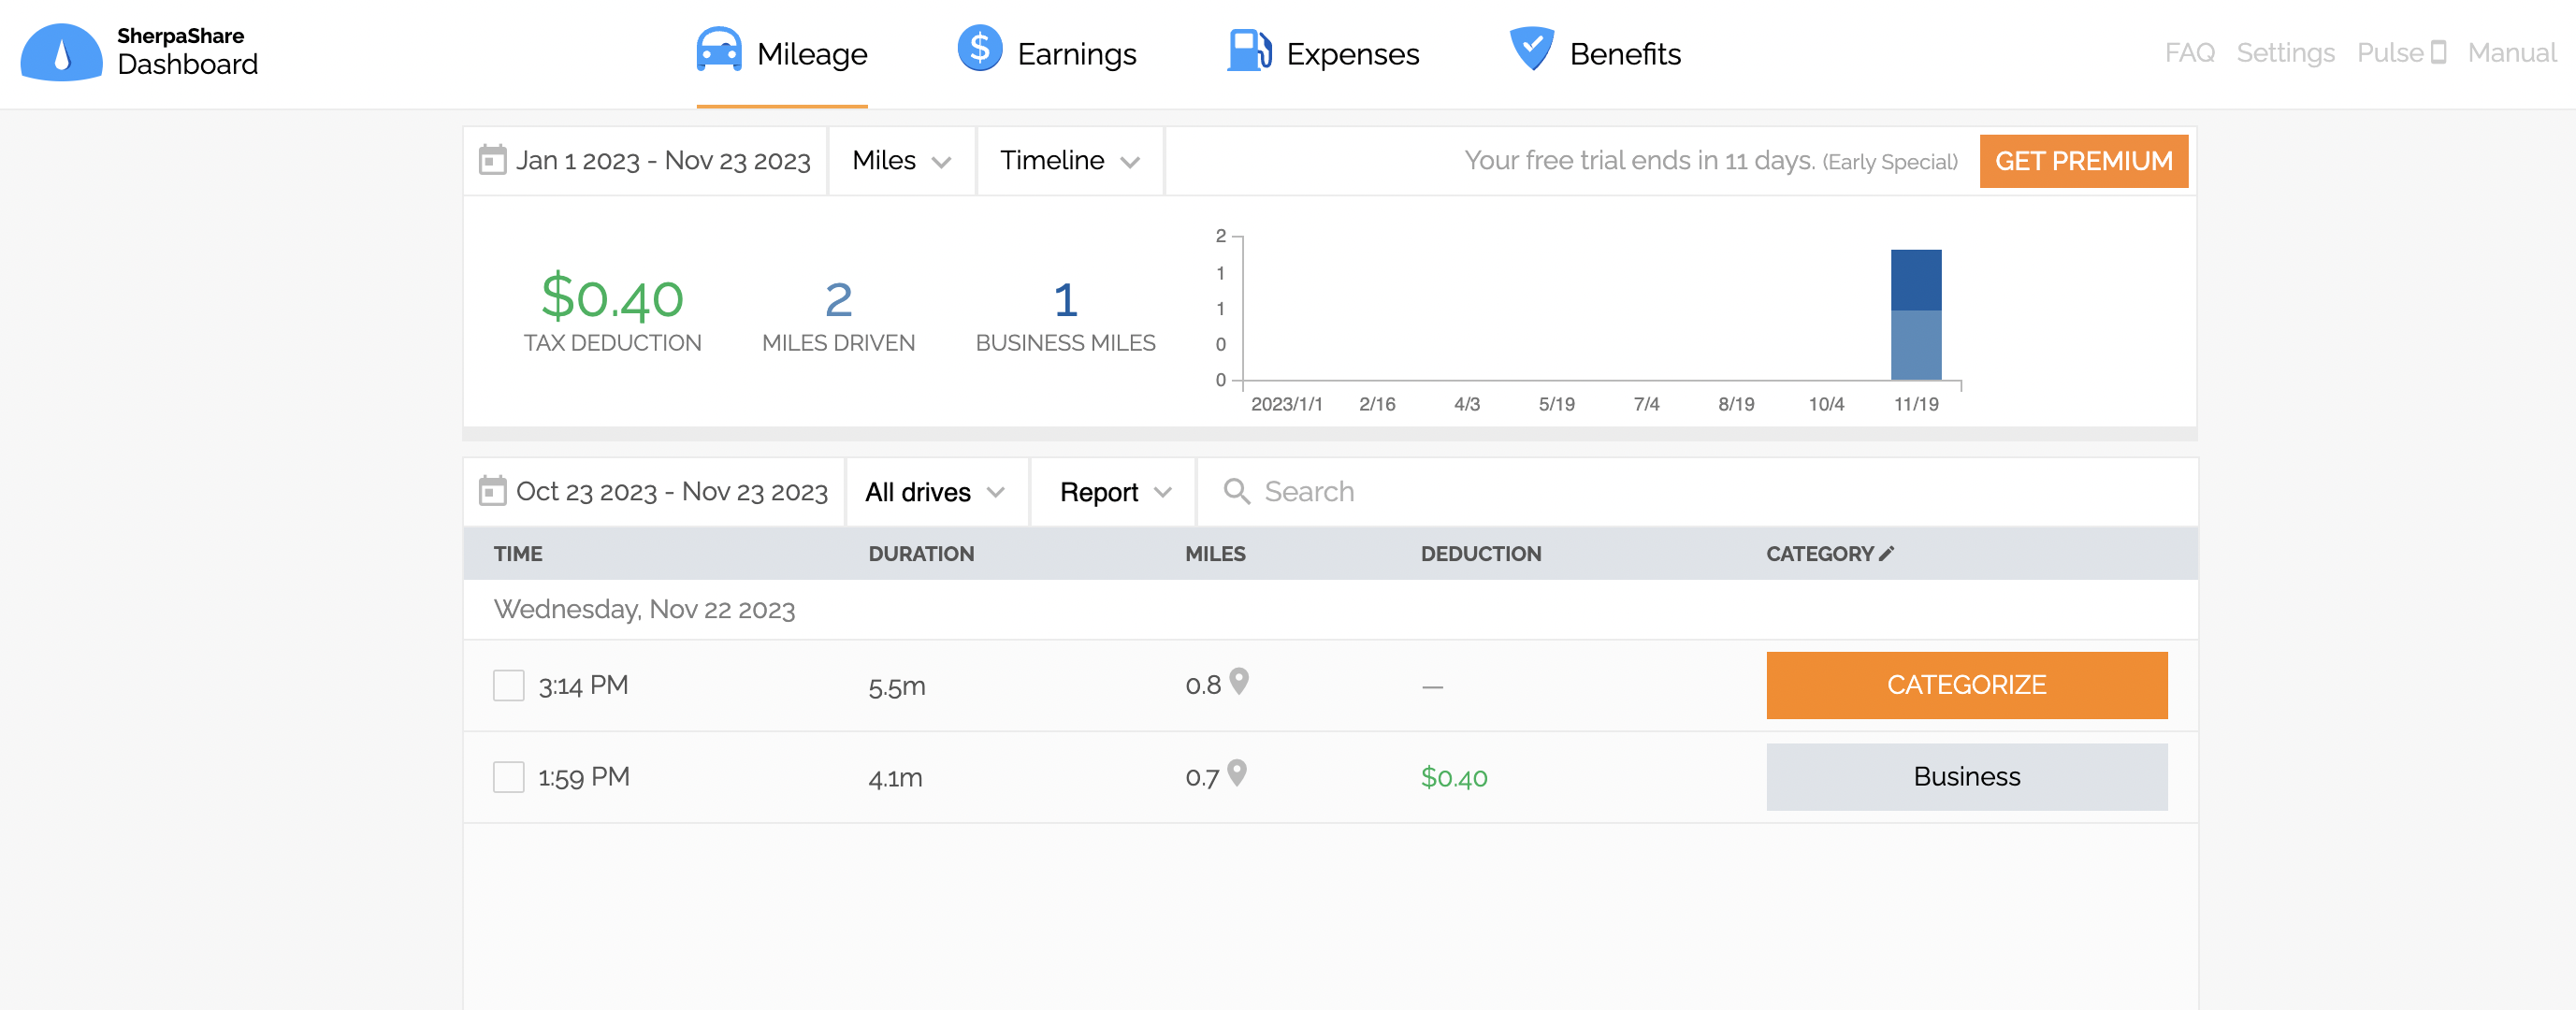Click the 11/19 chart axis label

click(x=1916, y=404)
